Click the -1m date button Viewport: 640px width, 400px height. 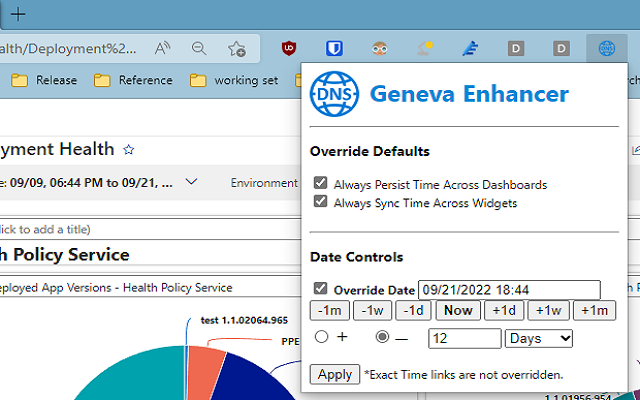click(x=329, y=311)
